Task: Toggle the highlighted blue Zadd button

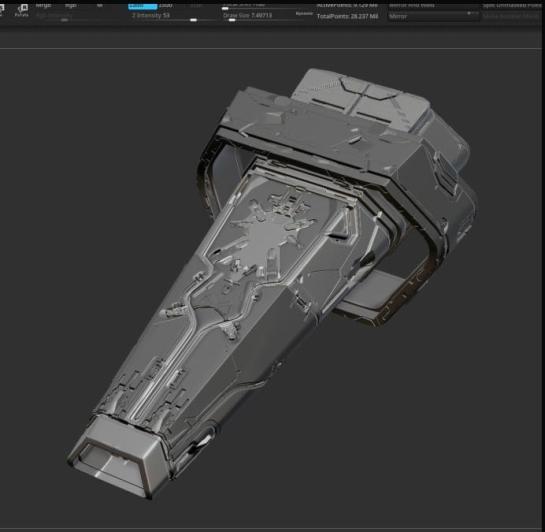Action: point(143,6)
